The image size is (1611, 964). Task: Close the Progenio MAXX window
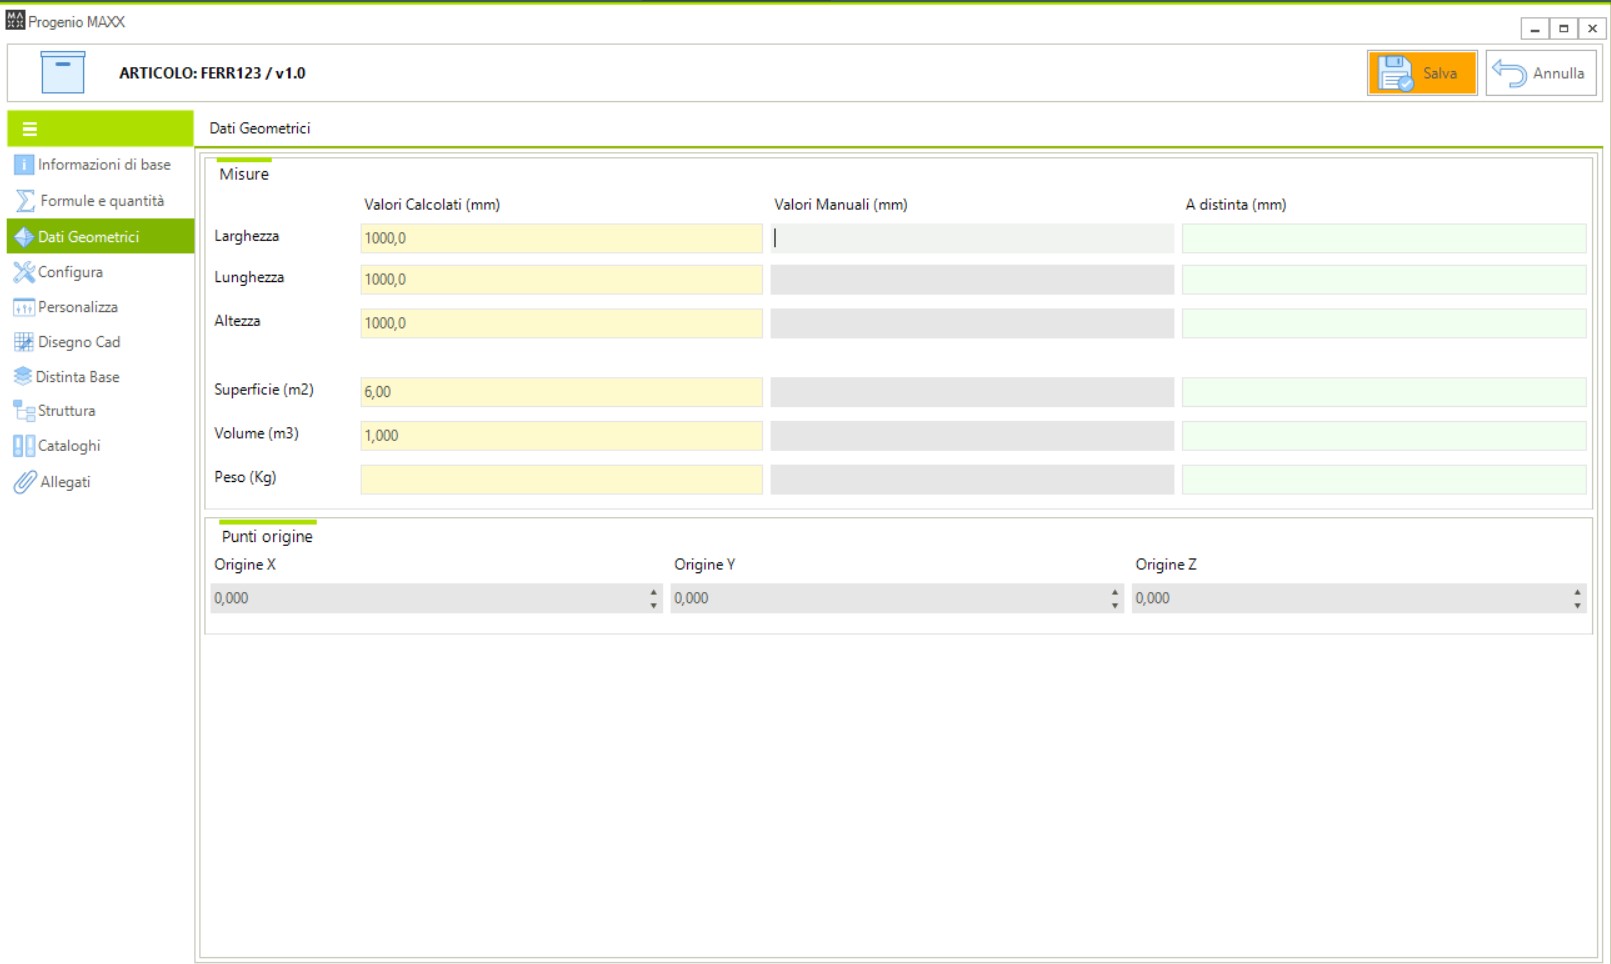1592,29
